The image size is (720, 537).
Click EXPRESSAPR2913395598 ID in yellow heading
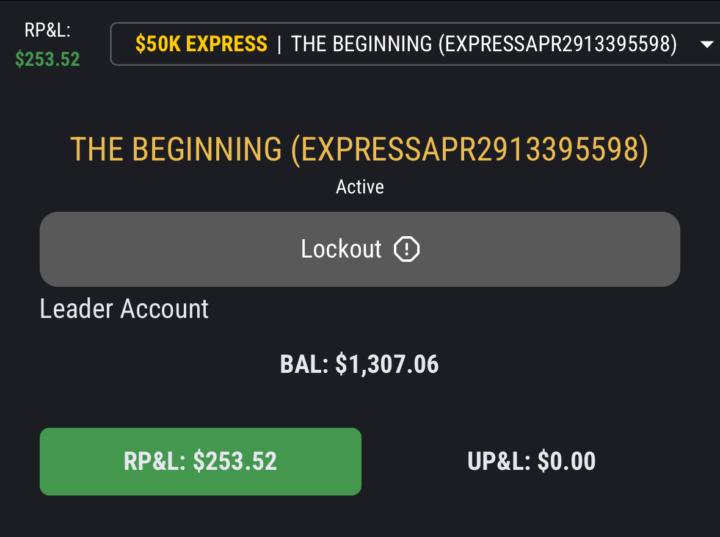(x=468, y=150)
